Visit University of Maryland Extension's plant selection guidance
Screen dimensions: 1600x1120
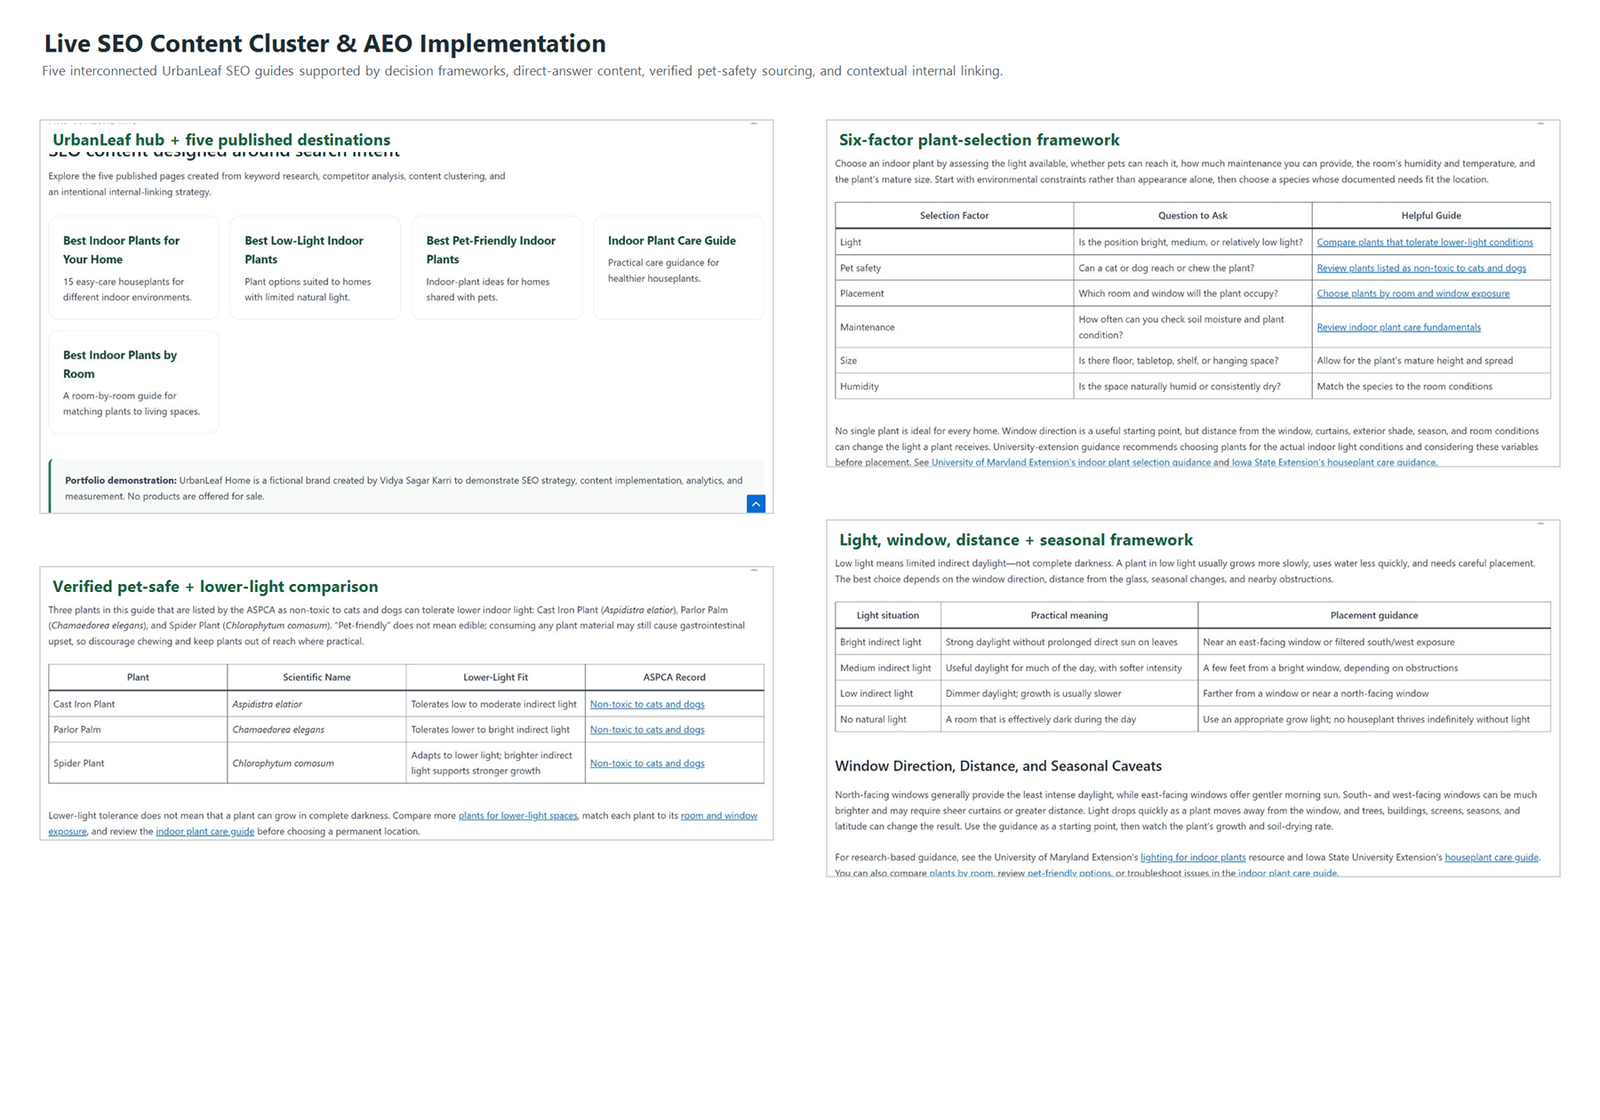click(x=1071, y=462)
